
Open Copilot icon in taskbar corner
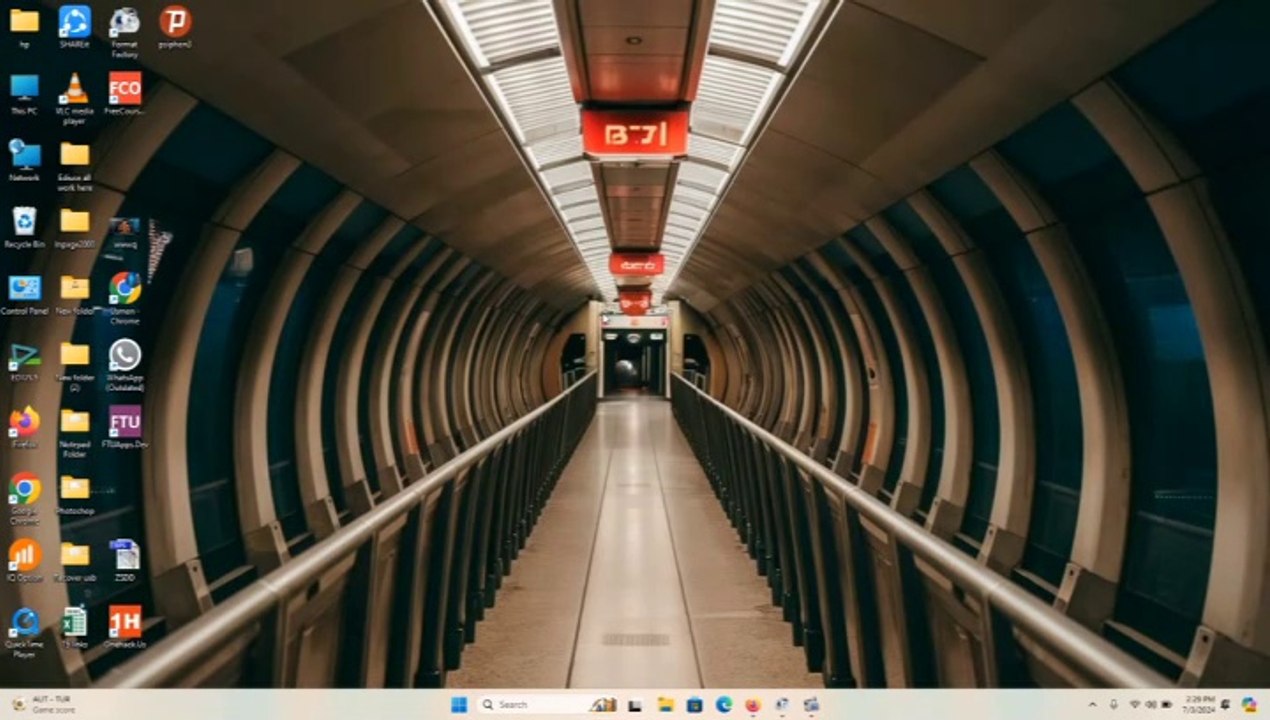[1249, 704]
